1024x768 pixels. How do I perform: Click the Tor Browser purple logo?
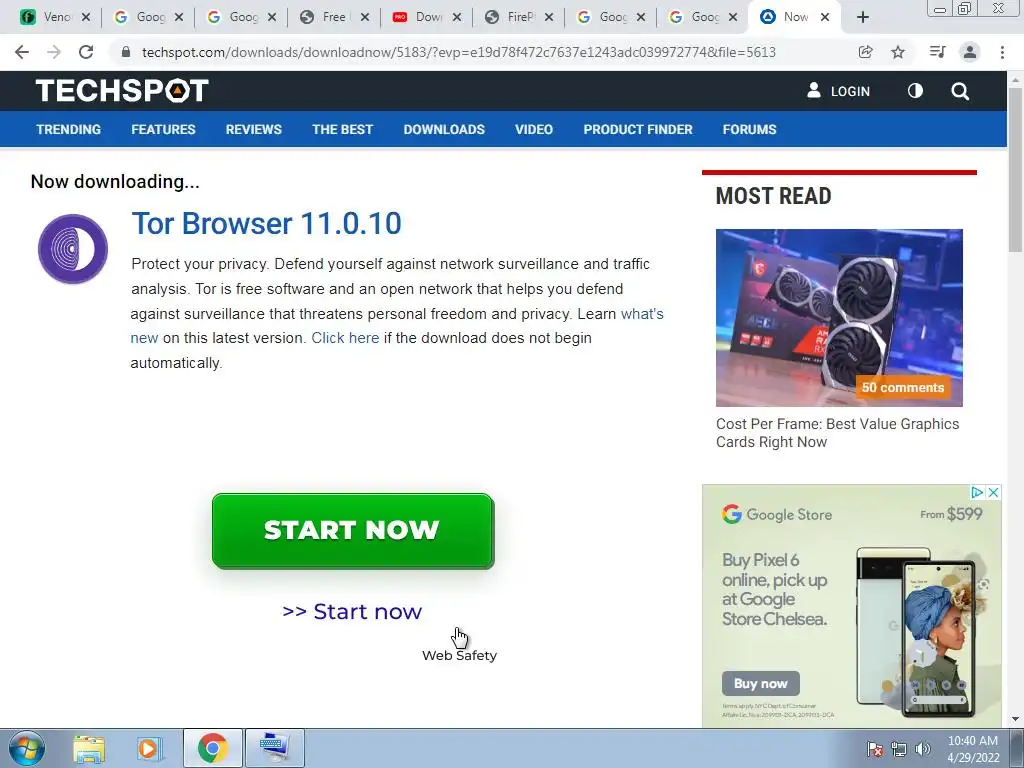coord(72,249)
